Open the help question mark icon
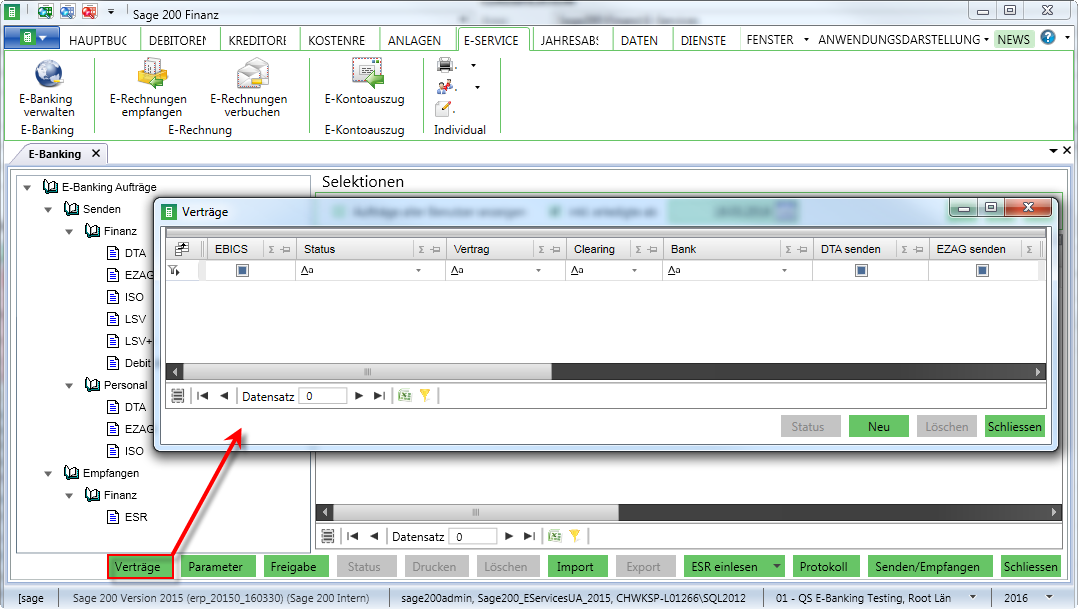This screenshot has width=1078, height=609. (x=1047, y=38)
